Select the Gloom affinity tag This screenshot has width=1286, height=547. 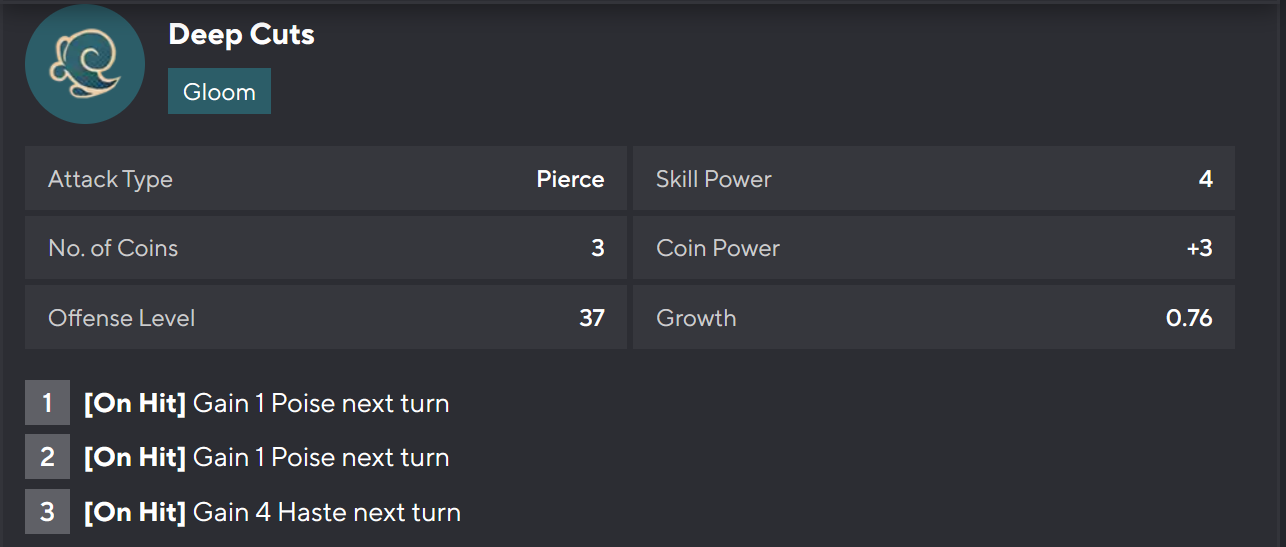coord(219,91)
